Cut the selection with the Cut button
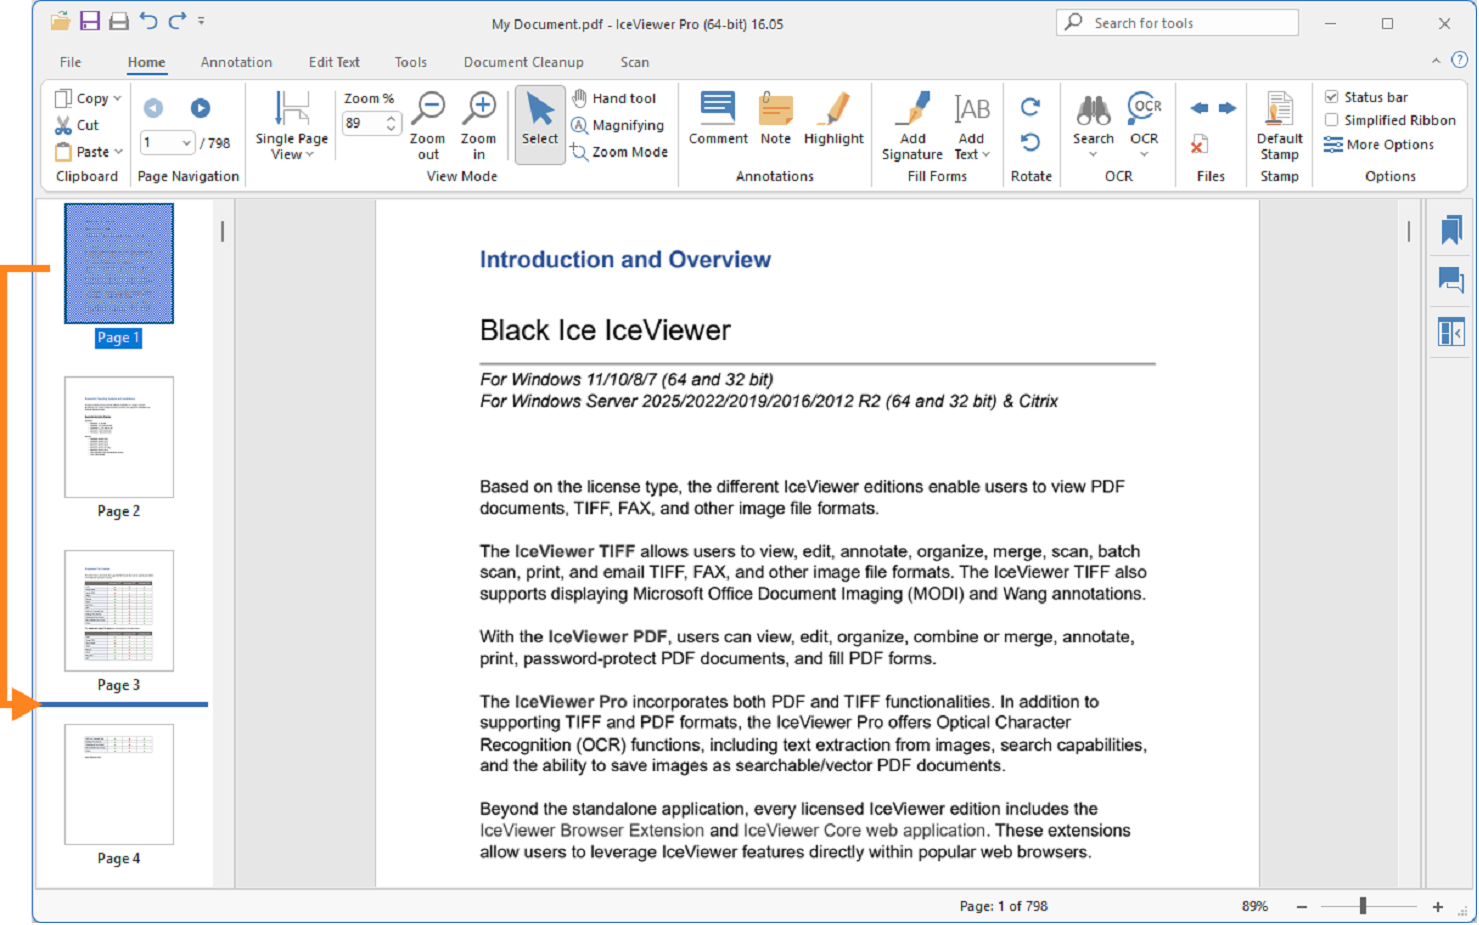This screenshot has width=1479, height=925. (77, 125)
